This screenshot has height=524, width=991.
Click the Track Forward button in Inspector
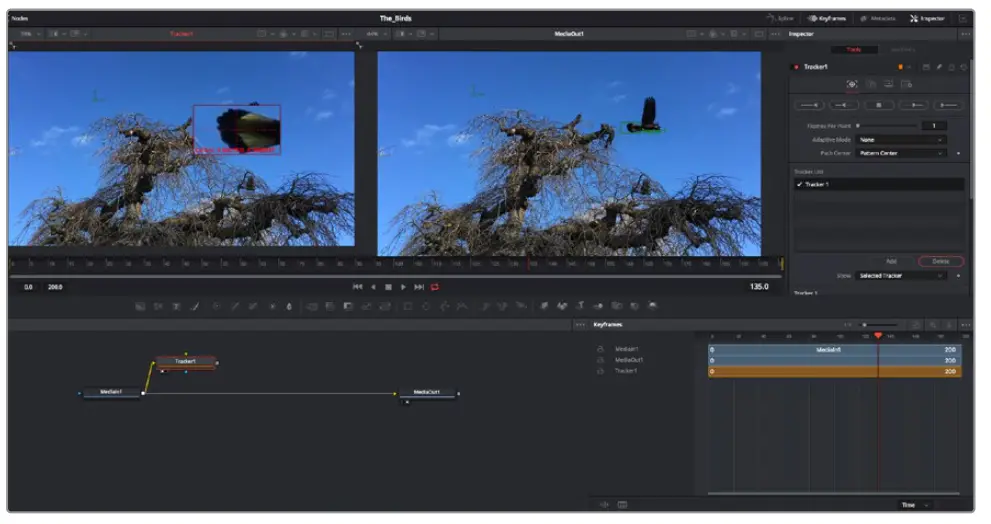912,105
